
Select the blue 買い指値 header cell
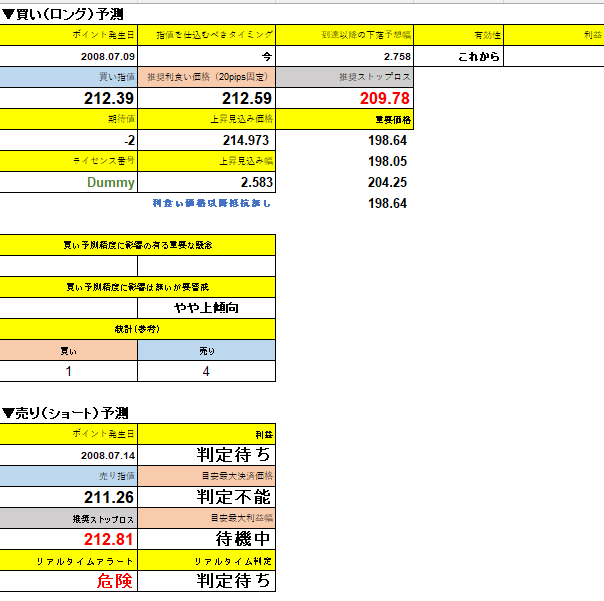[x=69, y=77]
